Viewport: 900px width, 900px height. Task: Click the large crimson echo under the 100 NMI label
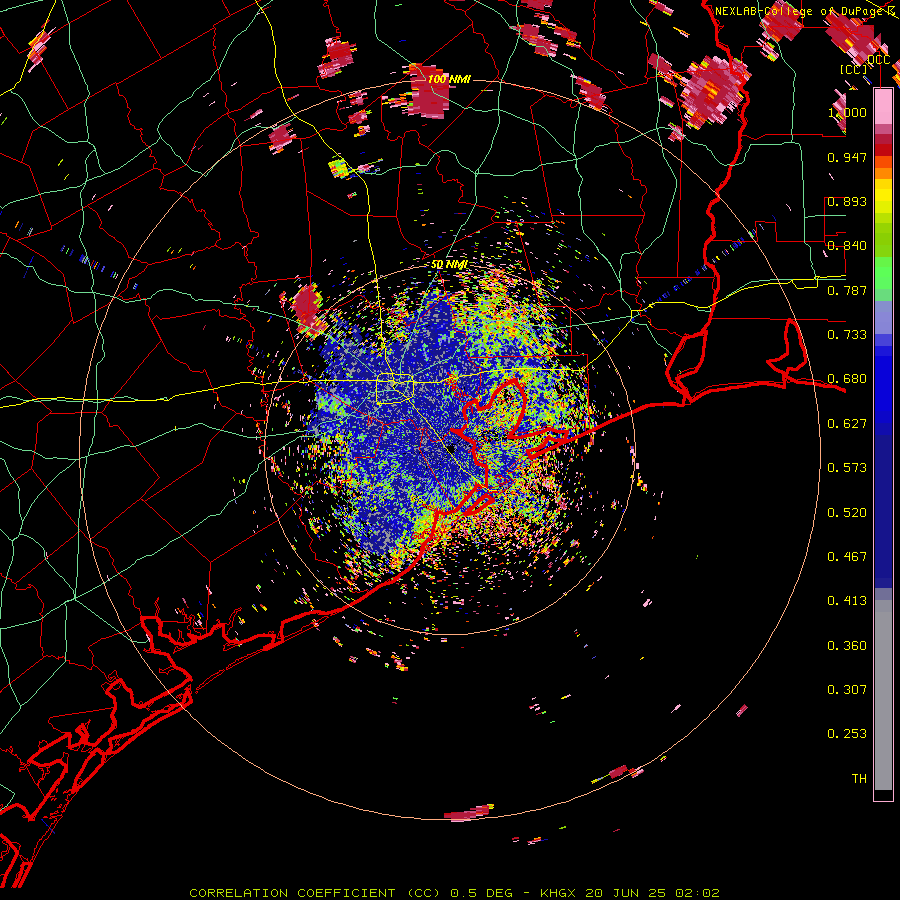click(x=428, y=92)
